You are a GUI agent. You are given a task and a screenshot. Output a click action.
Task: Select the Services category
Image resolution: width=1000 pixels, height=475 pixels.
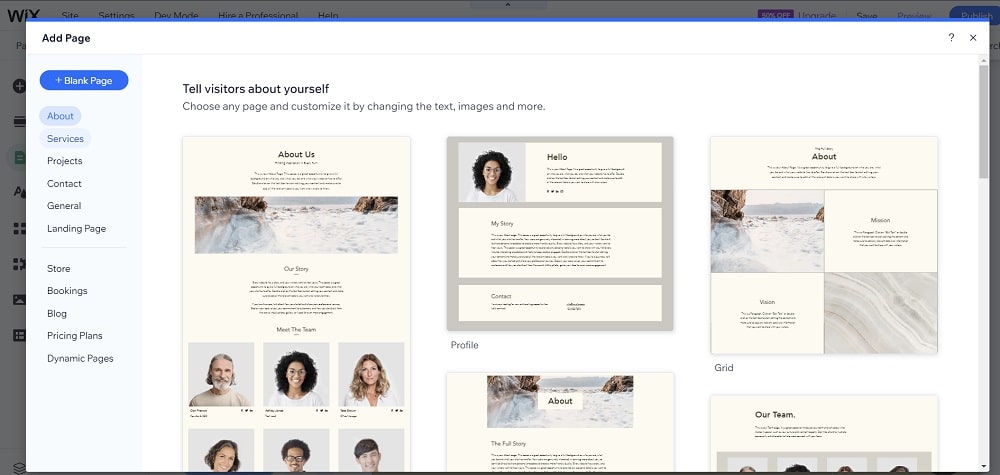[x=65, y=138]
